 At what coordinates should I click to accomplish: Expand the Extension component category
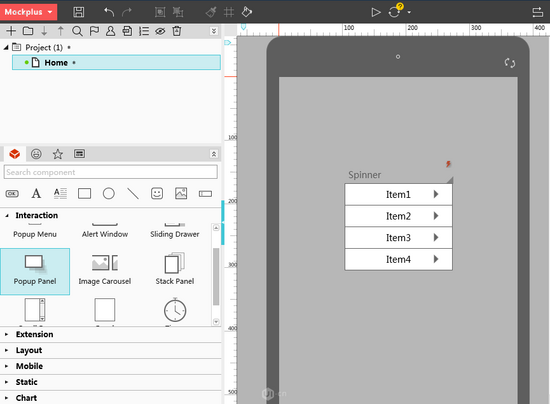tap(34, 334)
